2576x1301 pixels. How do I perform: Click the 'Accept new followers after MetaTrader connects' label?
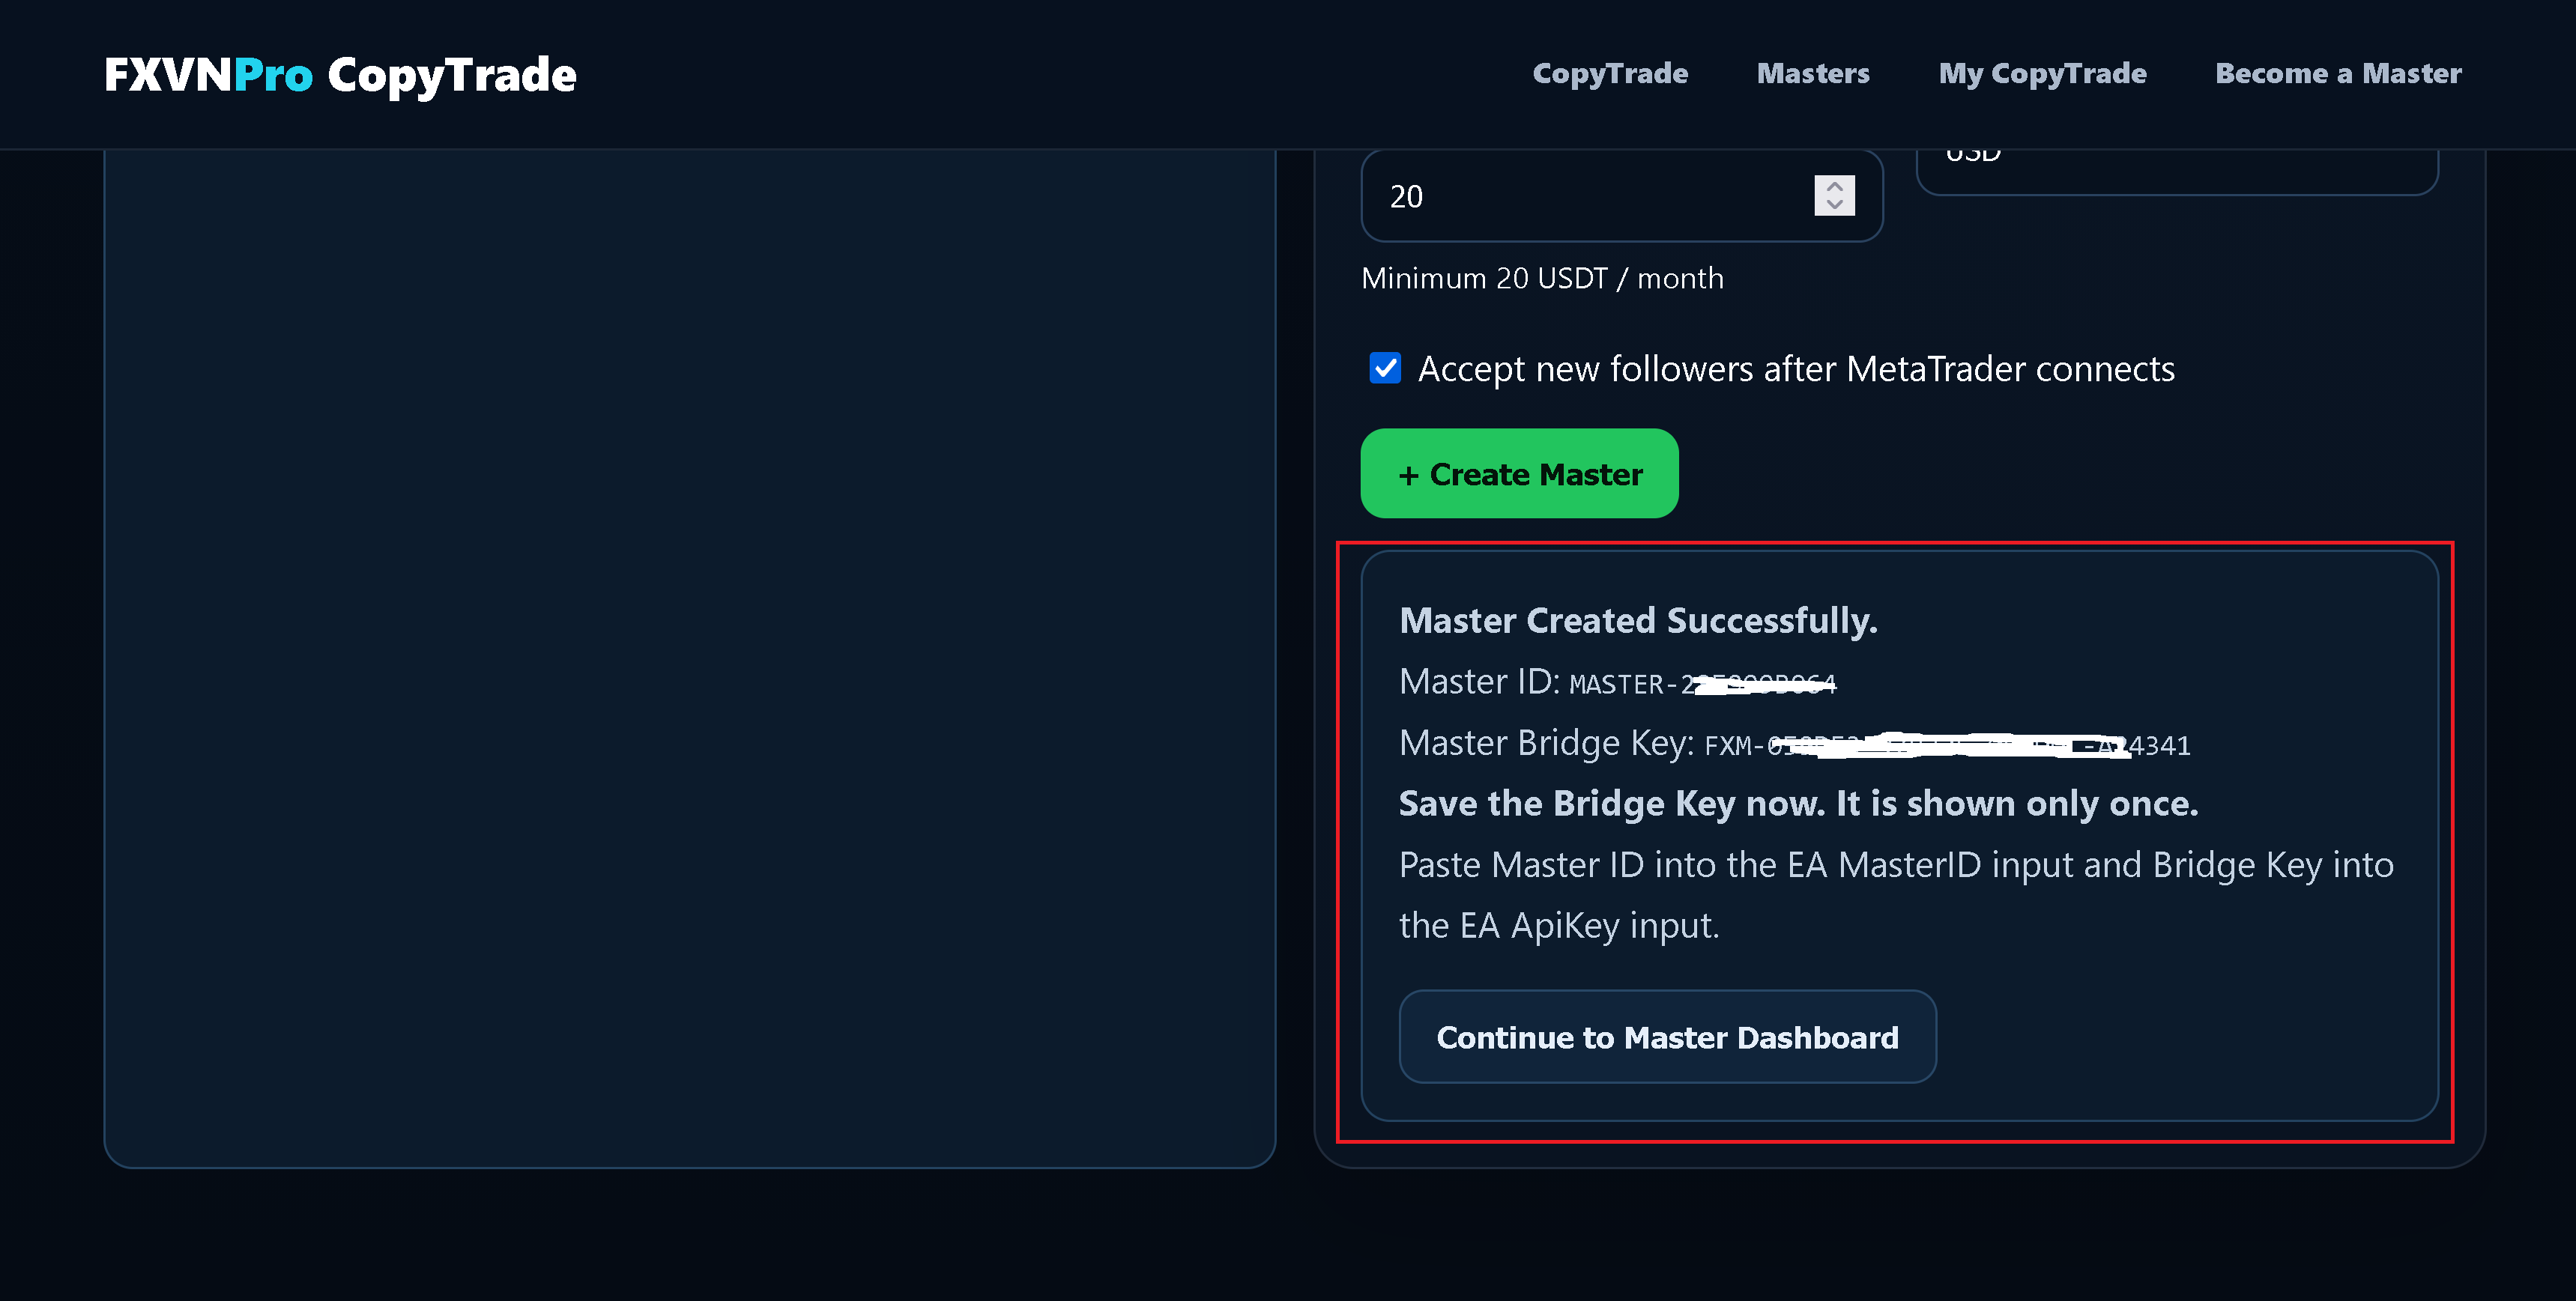pos(1796,369)
